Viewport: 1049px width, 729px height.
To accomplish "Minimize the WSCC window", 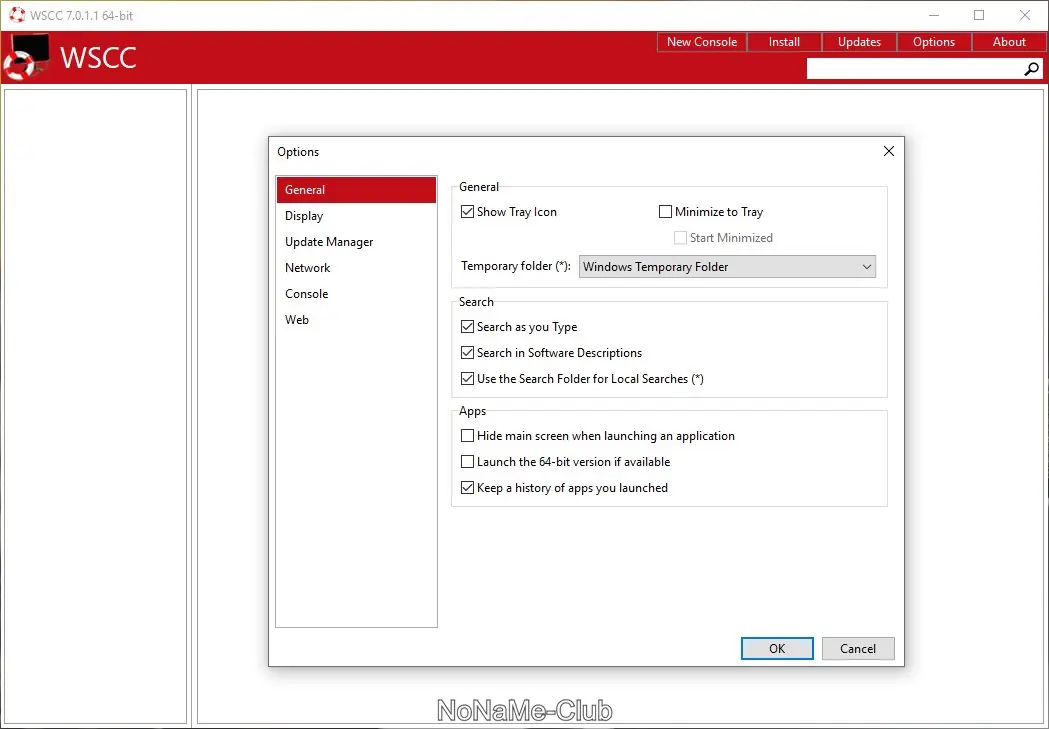I will coord(934,15).
